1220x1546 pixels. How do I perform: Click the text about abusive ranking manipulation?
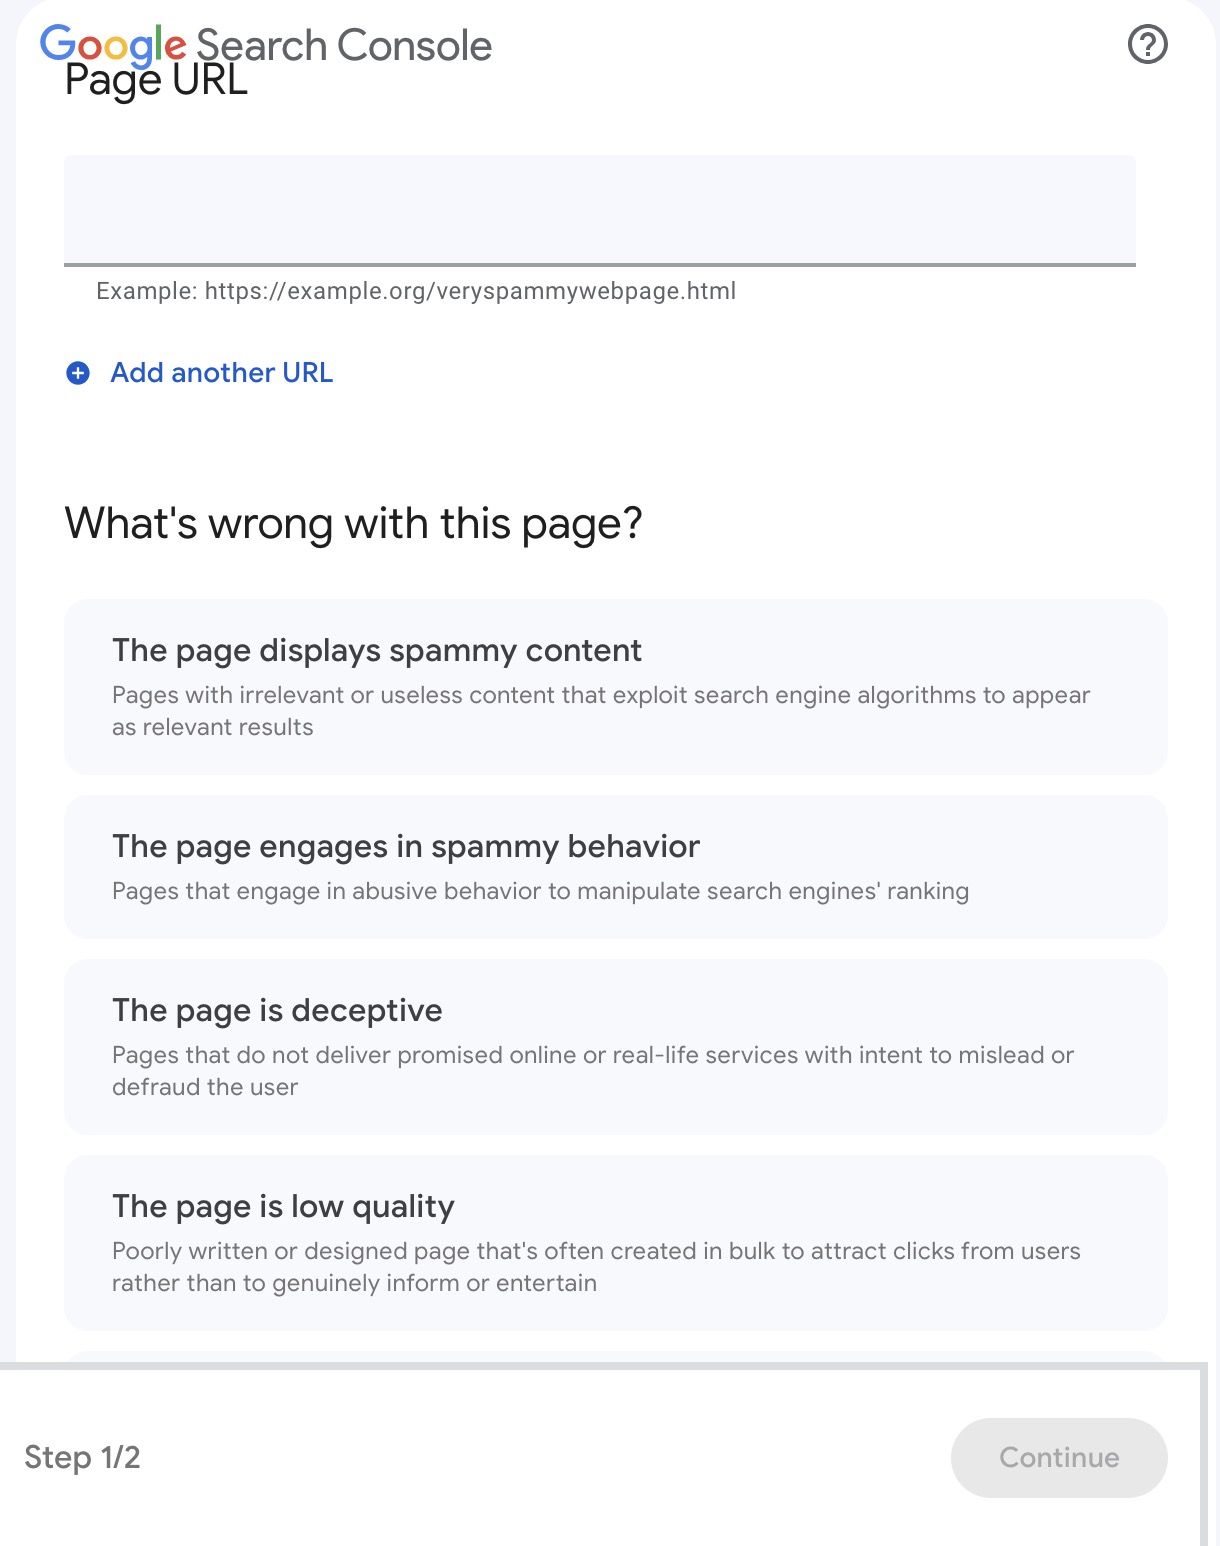click(x=540, y=891)
